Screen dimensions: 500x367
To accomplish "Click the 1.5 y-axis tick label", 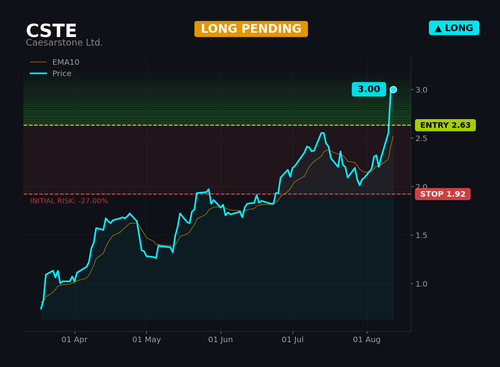I will coord(421,235).
